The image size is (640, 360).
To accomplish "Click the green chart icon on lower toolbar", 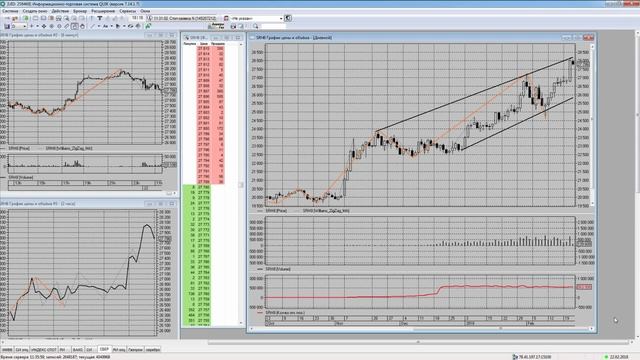I will (148, 26).
